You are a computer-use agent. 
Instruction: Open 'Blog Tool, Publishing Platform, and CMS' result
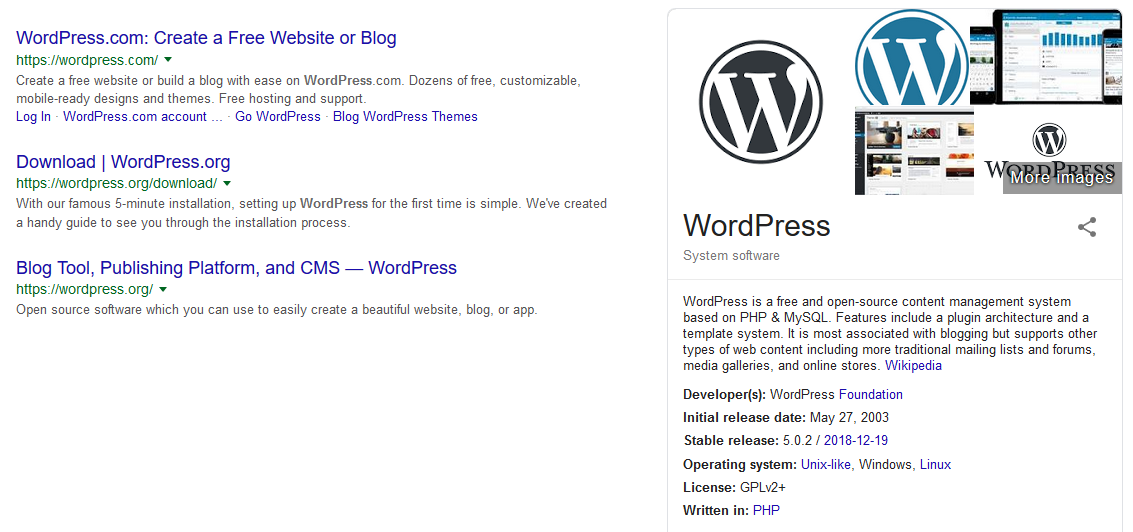coord(236,268)
